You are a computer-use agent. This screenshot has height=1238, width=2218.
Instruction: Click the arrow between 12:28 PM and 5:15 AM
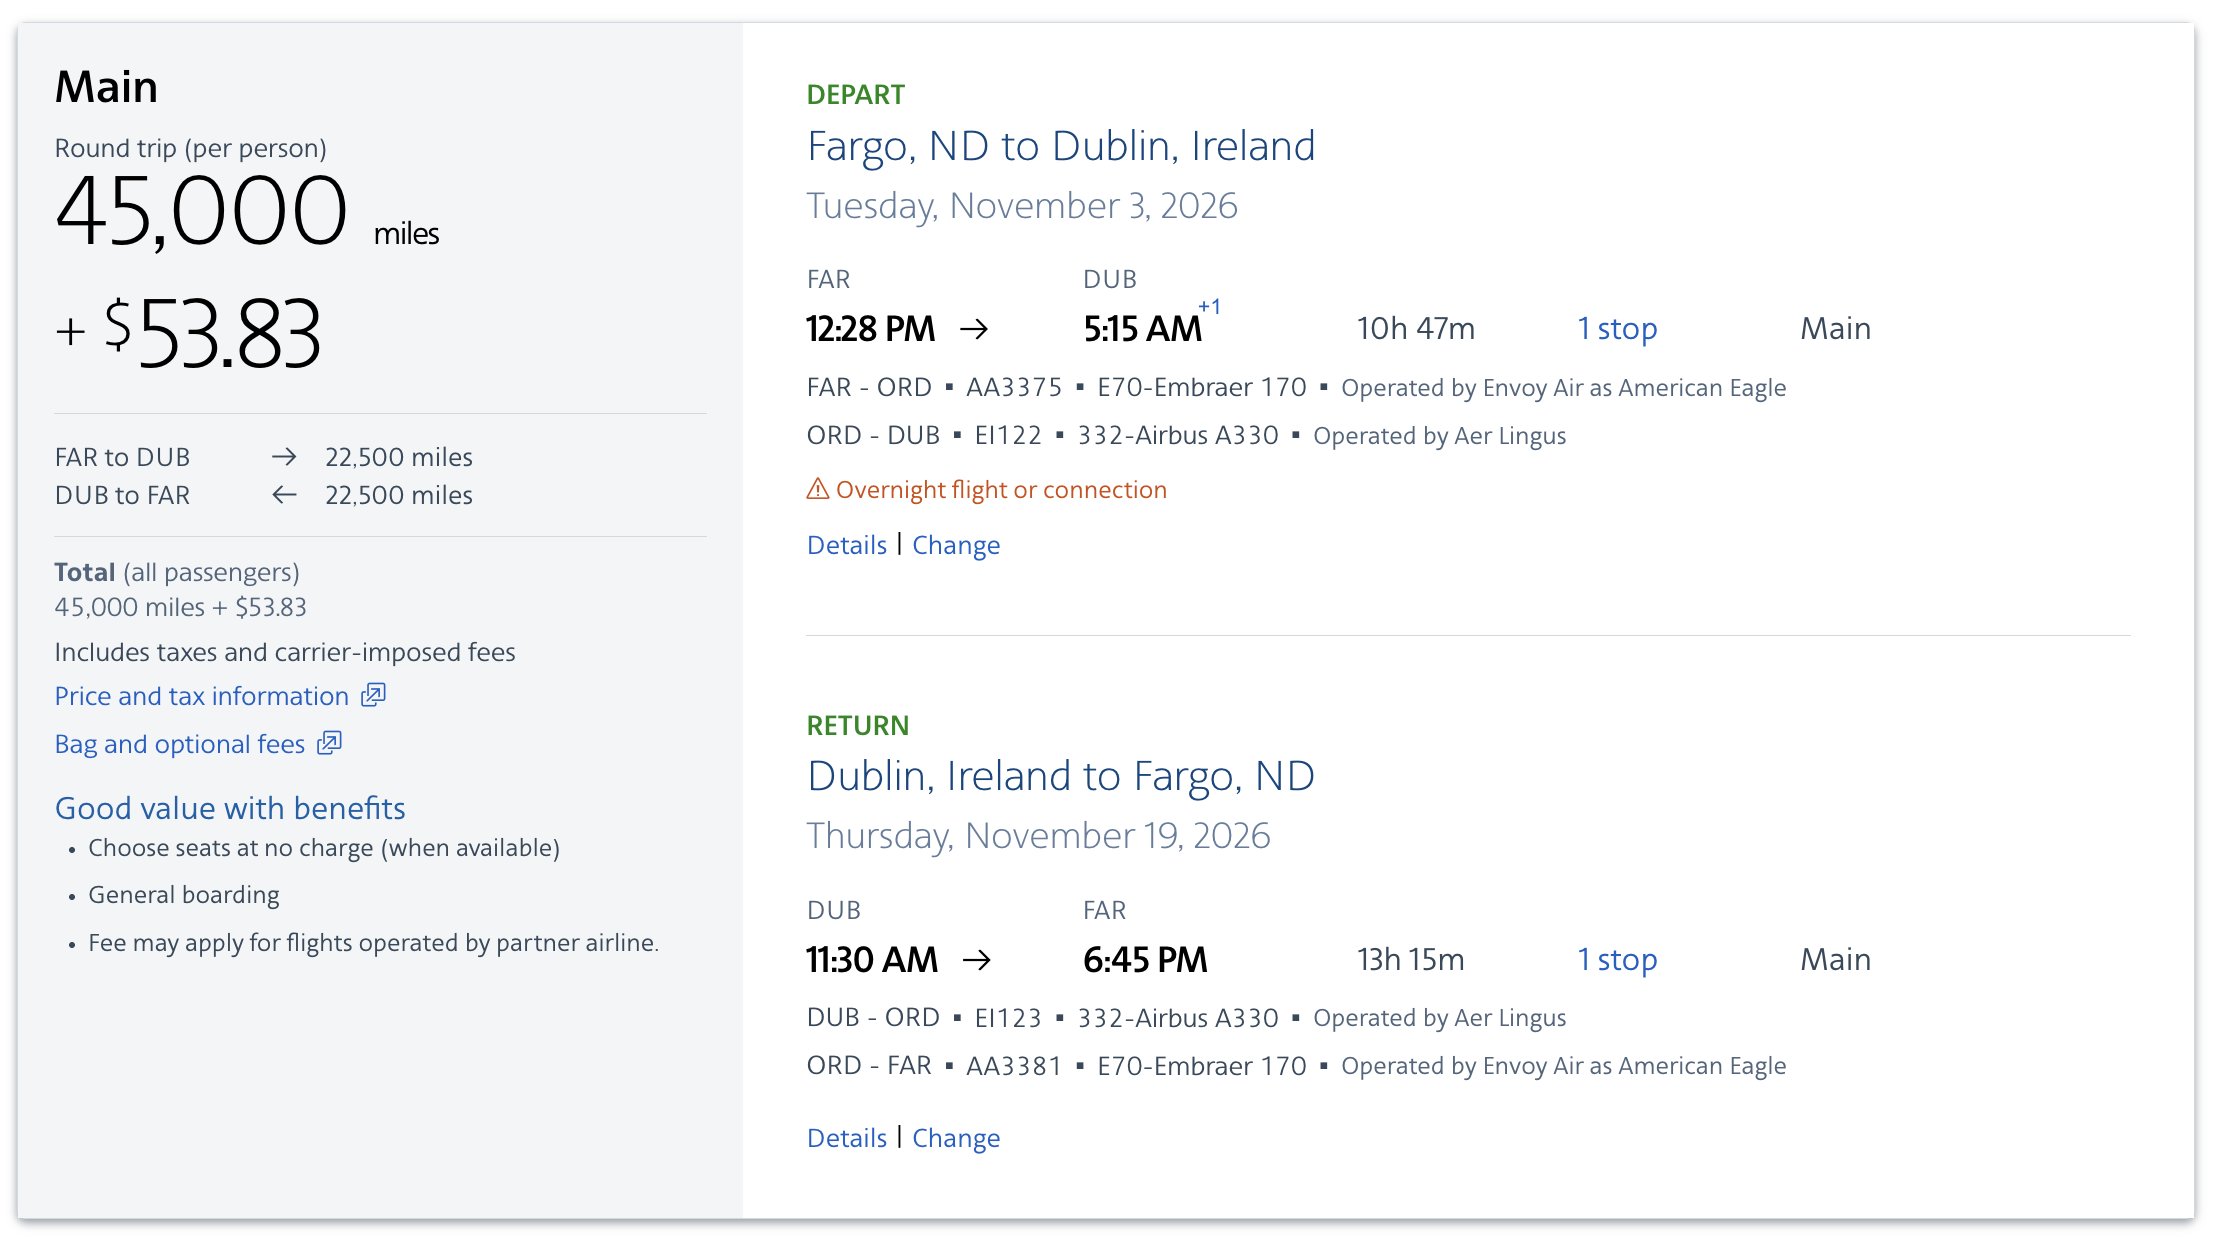click(x=975, y=328)
